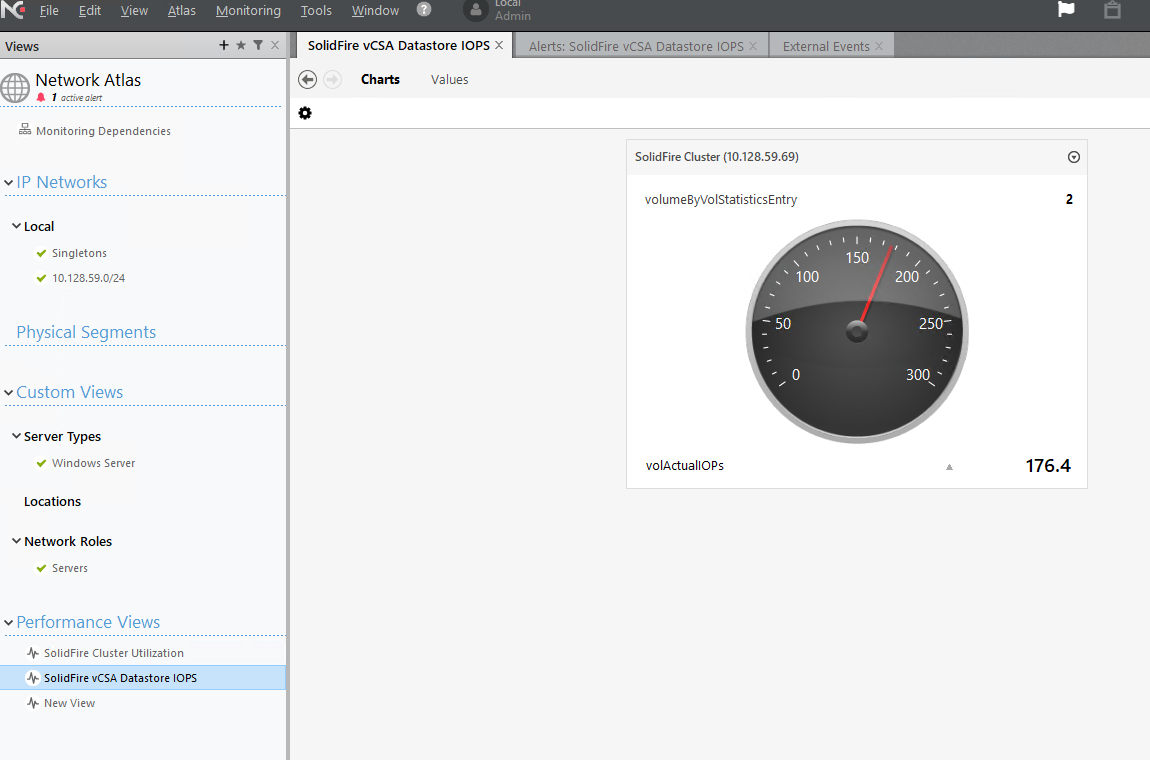Screen dimensions: 1150x760
Task: Open chart settings gear icon
Action: click(305, 113)
